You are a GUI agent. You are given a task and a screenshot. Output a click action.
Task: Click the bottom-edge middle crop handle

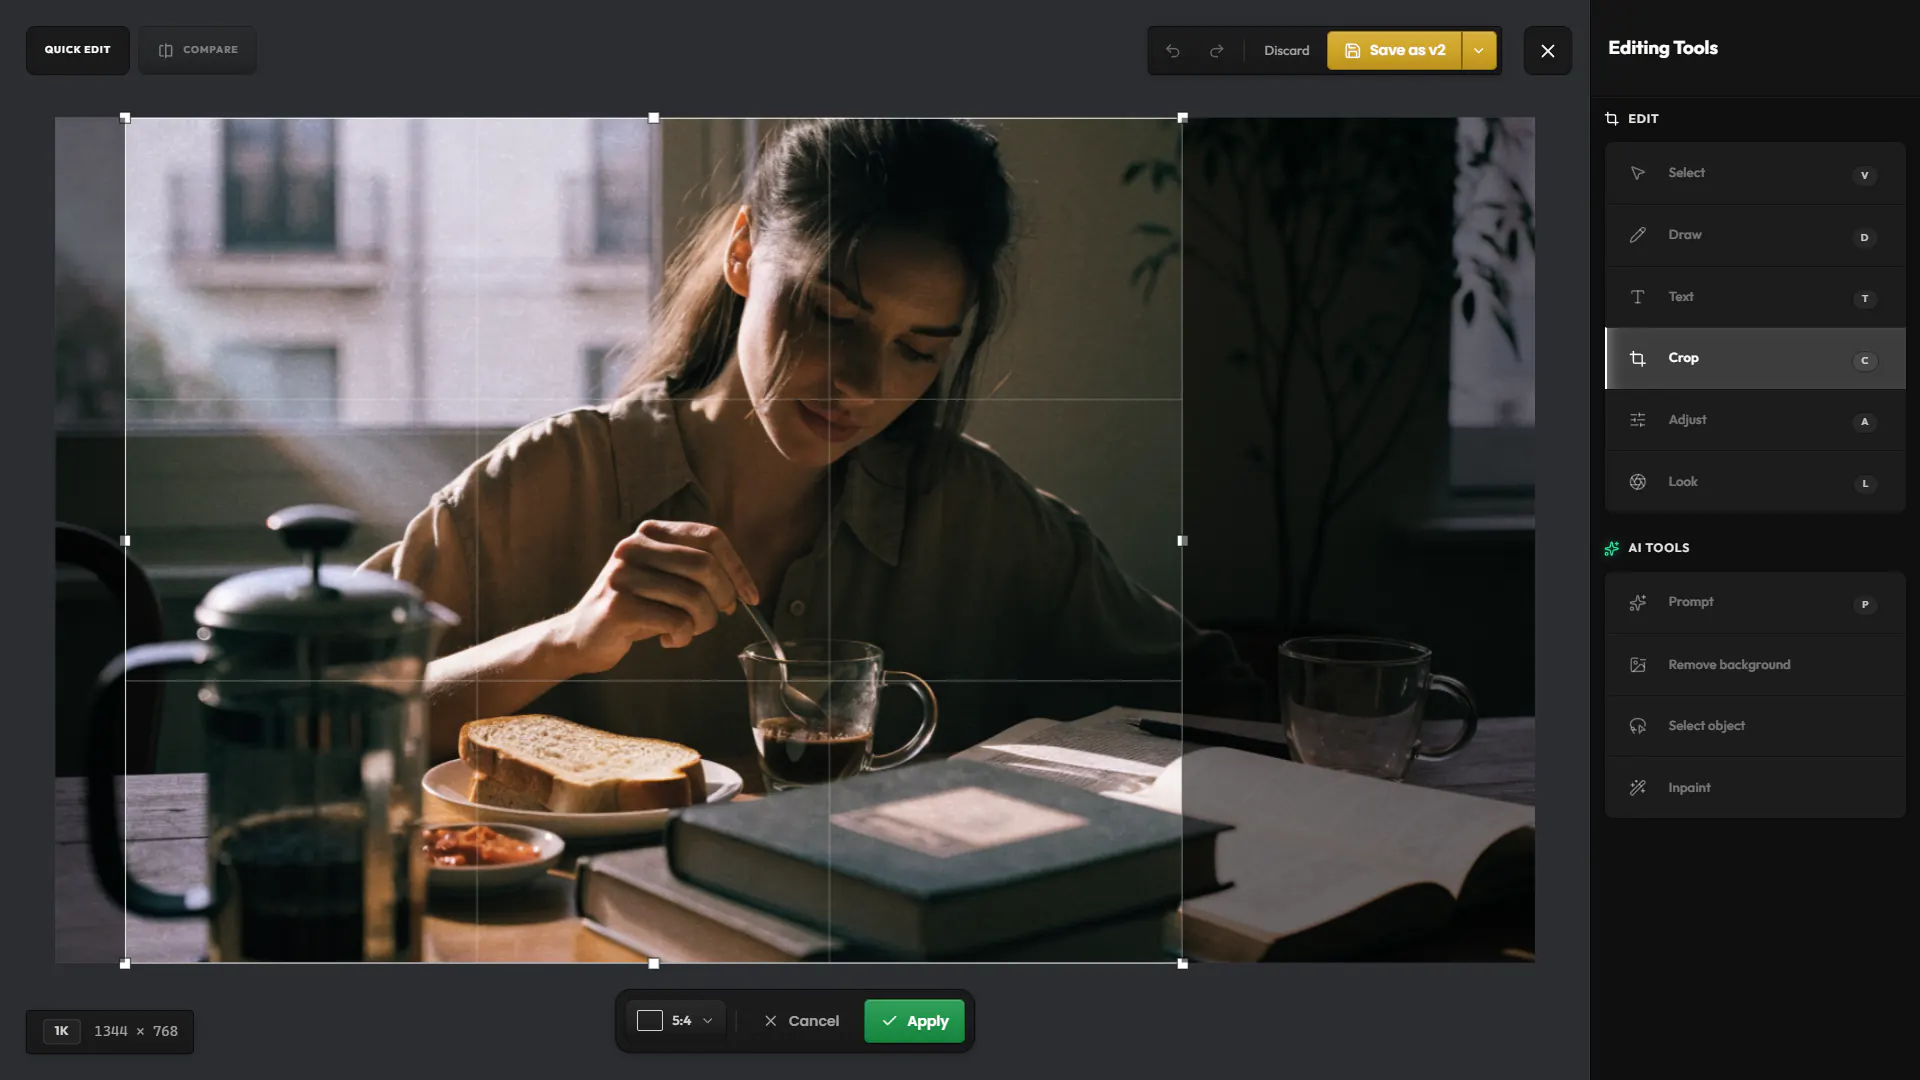pyautogui.click(x=654, y=964)
